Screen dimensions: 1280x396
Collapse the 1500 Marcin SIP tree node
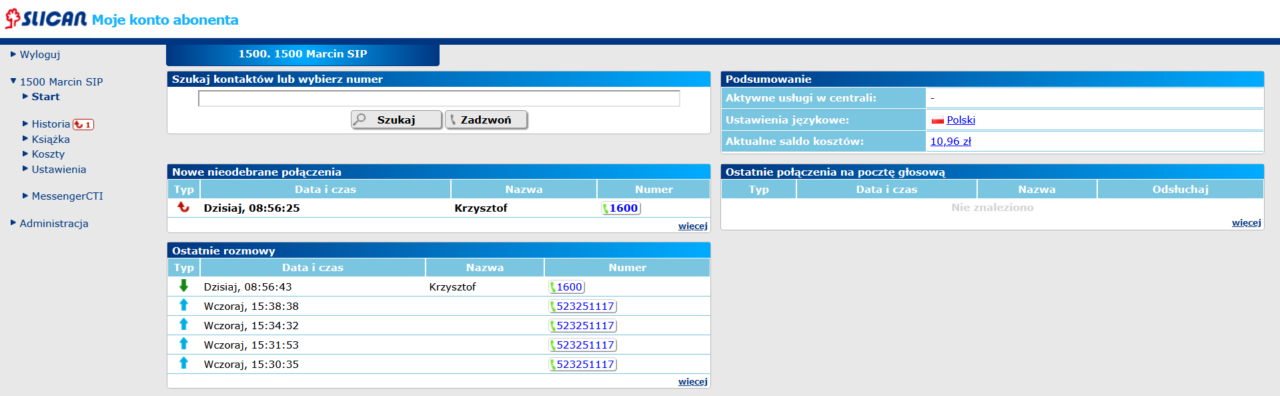(13, 82)
